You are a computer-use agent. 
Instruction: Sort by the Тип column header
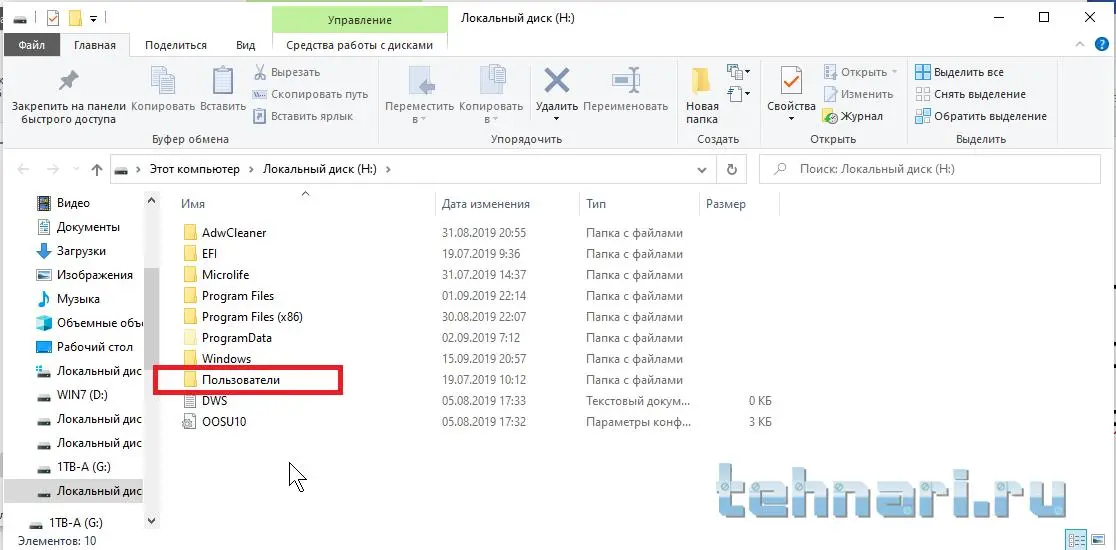pos(639,204)
